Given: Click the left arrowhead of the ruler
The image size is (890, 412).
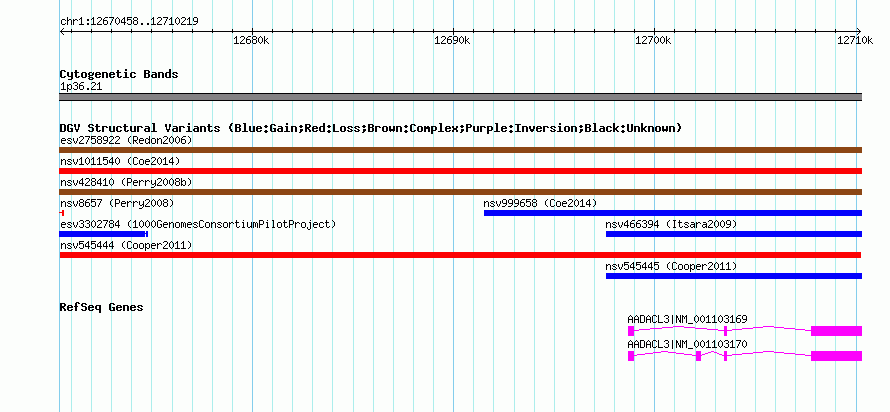Looking at the screenshot, I should (62, 31).
